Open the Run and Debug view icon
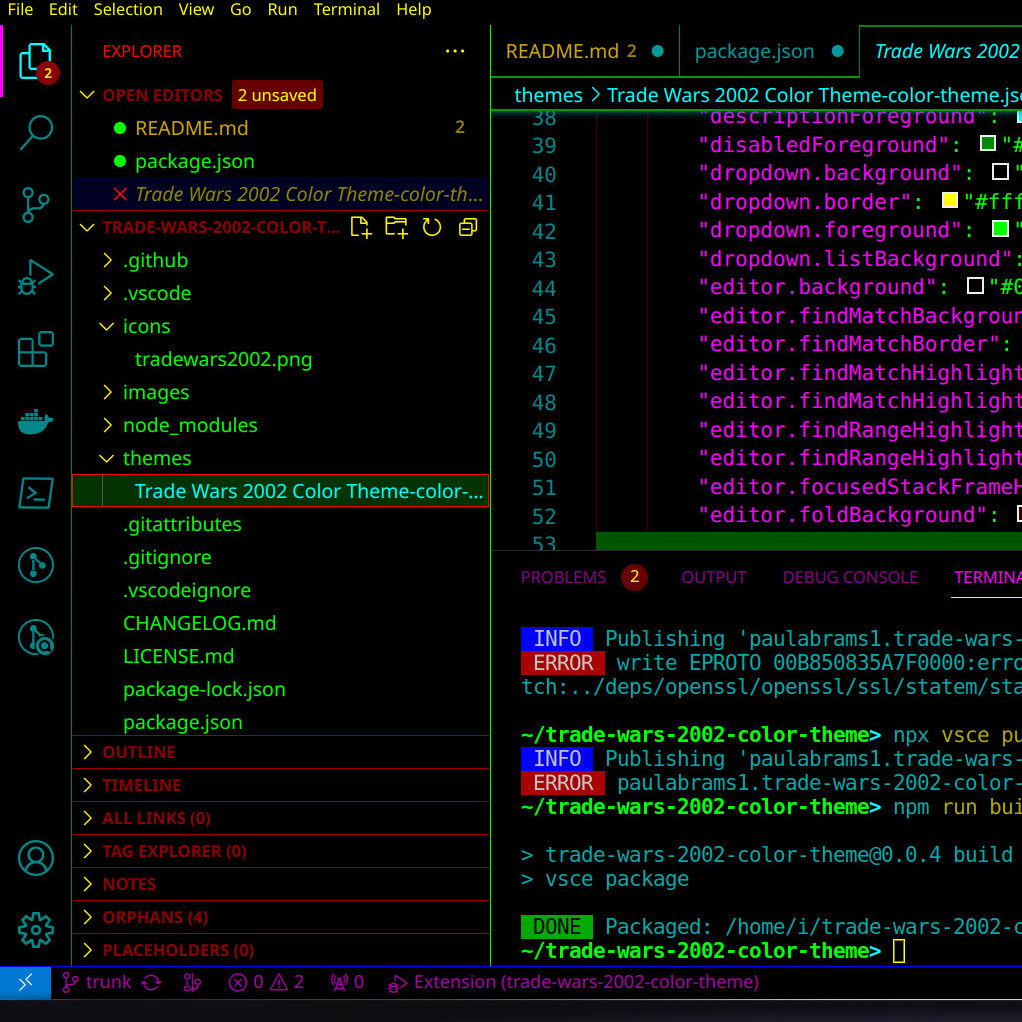1022x1022 pixels. click(x=35, y=277)
